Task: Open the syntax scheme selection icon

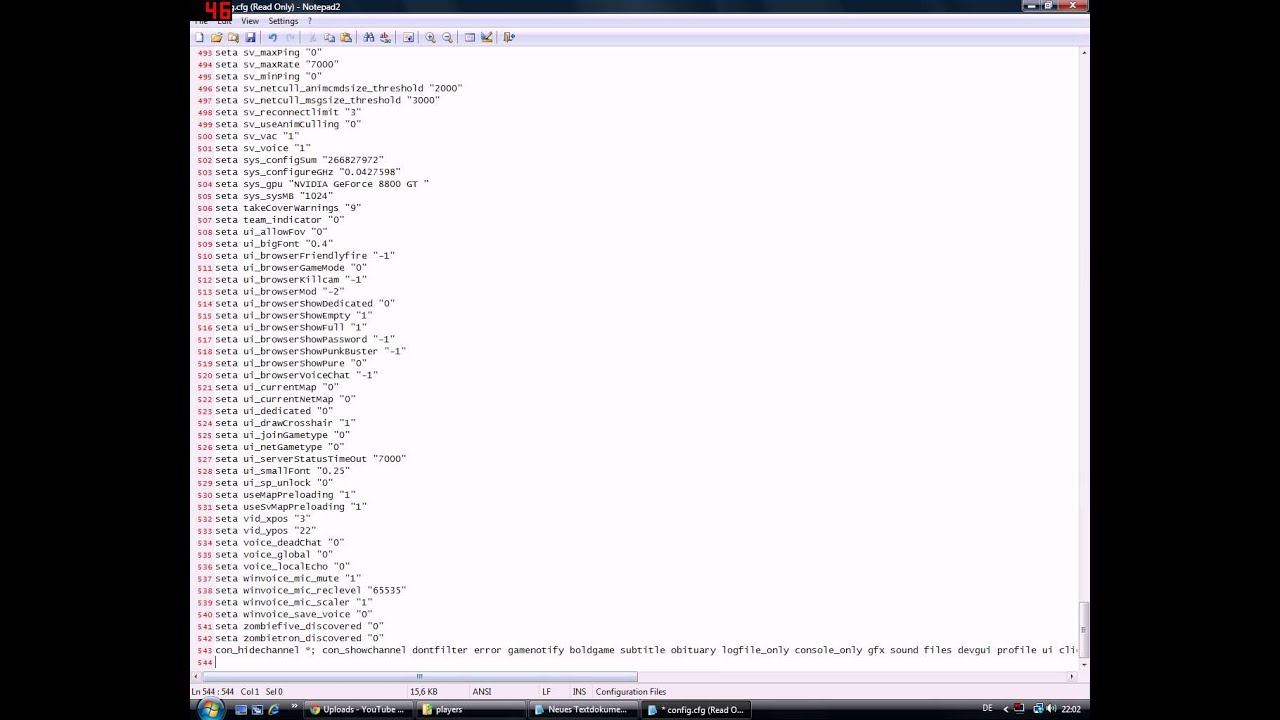Action: click(x=469, y=37)
